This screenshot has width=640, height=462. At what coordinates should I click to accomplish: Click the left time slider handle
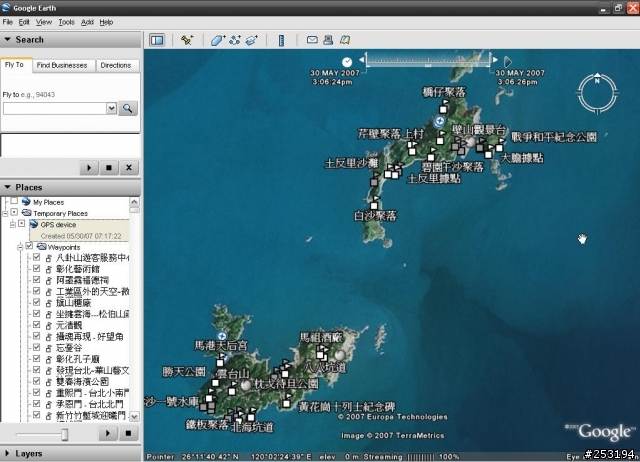tap(363, 60)
